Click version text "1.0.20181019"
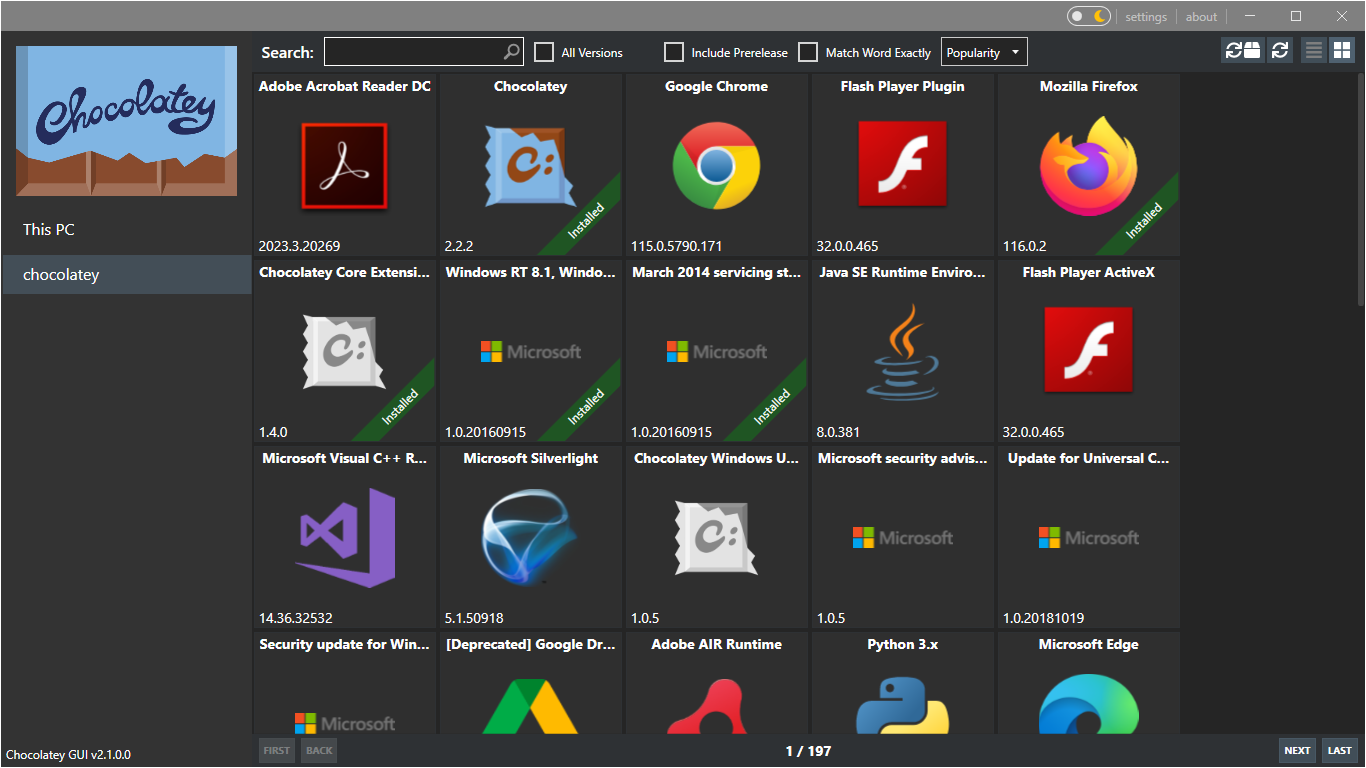 point(1043,618)
